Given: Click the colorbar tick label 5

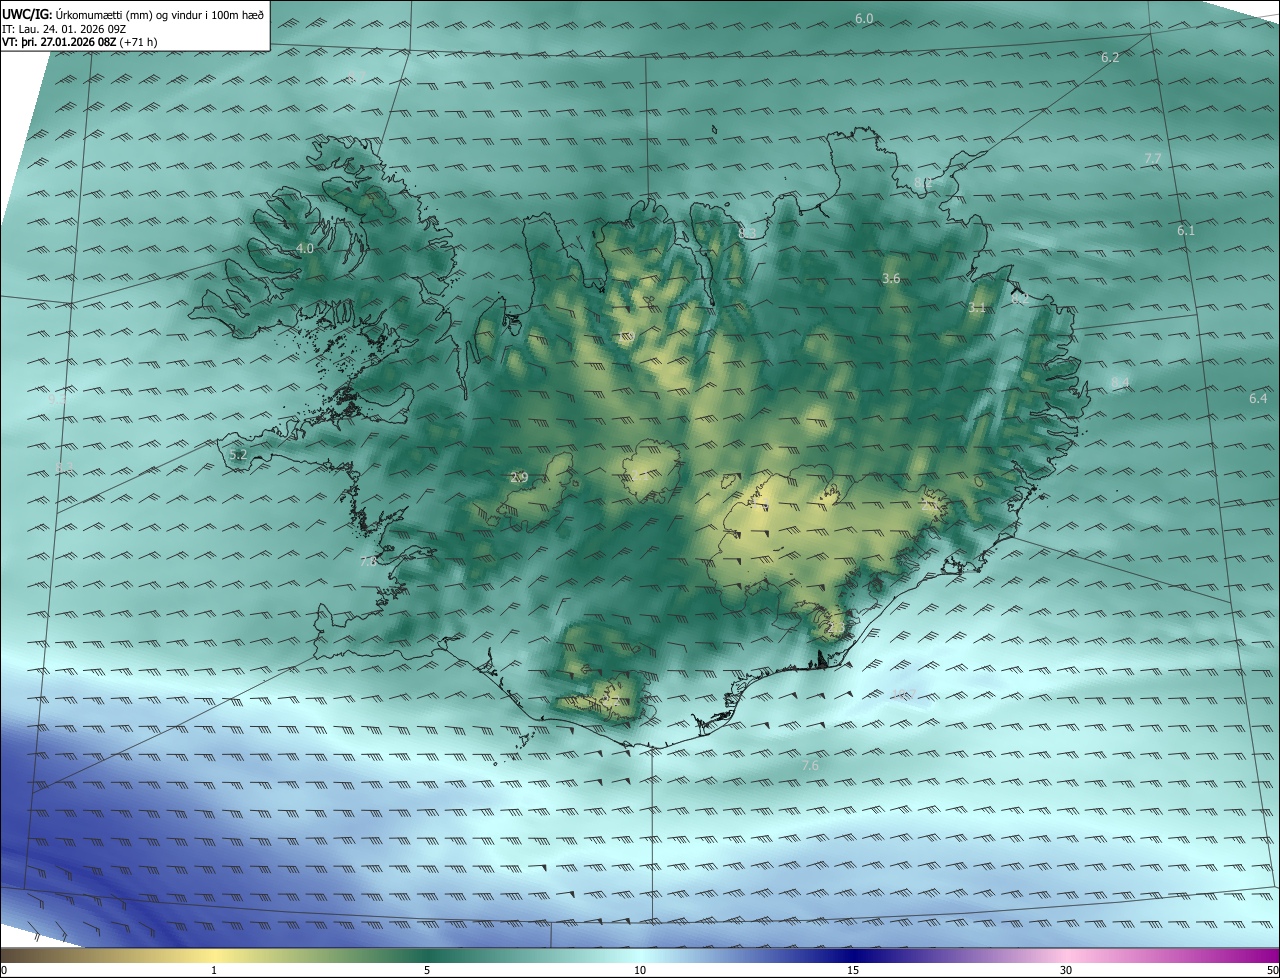Looking at the screenshot, I should [x=427, y=970].
